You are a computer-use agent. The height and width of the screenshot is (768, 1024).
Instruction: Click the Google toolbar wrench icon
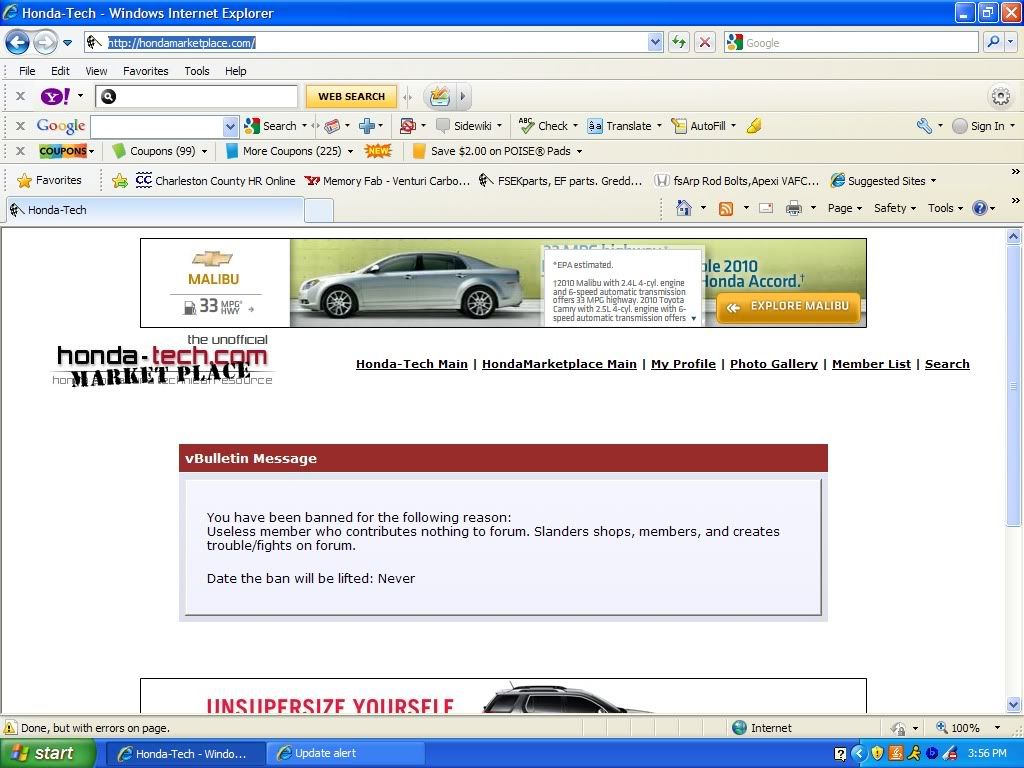click(923, 126)
